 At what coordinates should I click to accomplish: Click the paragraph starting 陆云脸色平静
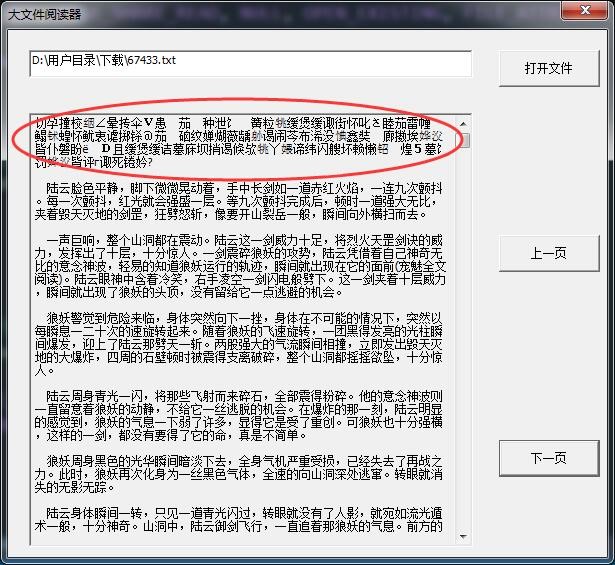(238, 202)
